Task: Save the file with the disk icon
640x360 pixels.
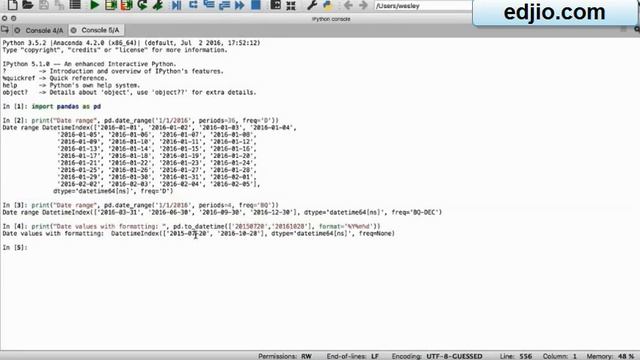Action: click(x=44, y=5)
